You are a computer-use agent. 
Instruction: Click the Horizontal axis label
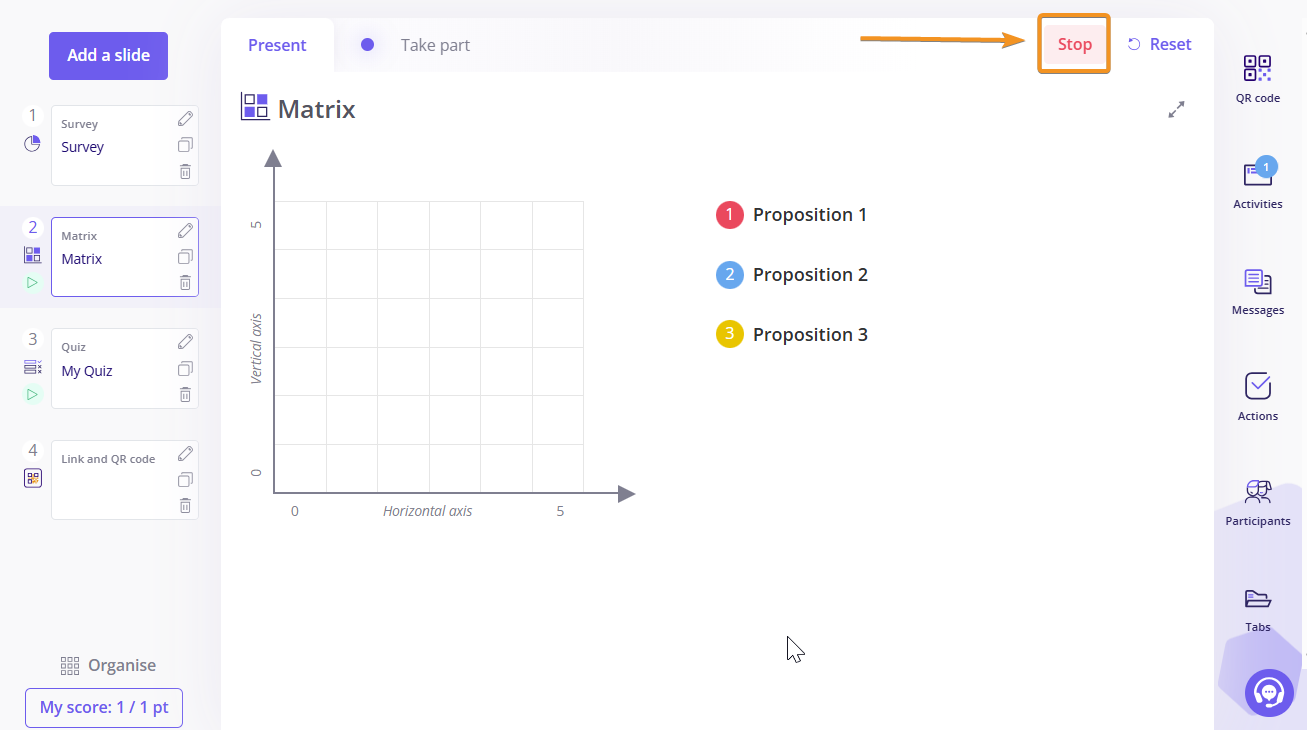click(427, 511)
